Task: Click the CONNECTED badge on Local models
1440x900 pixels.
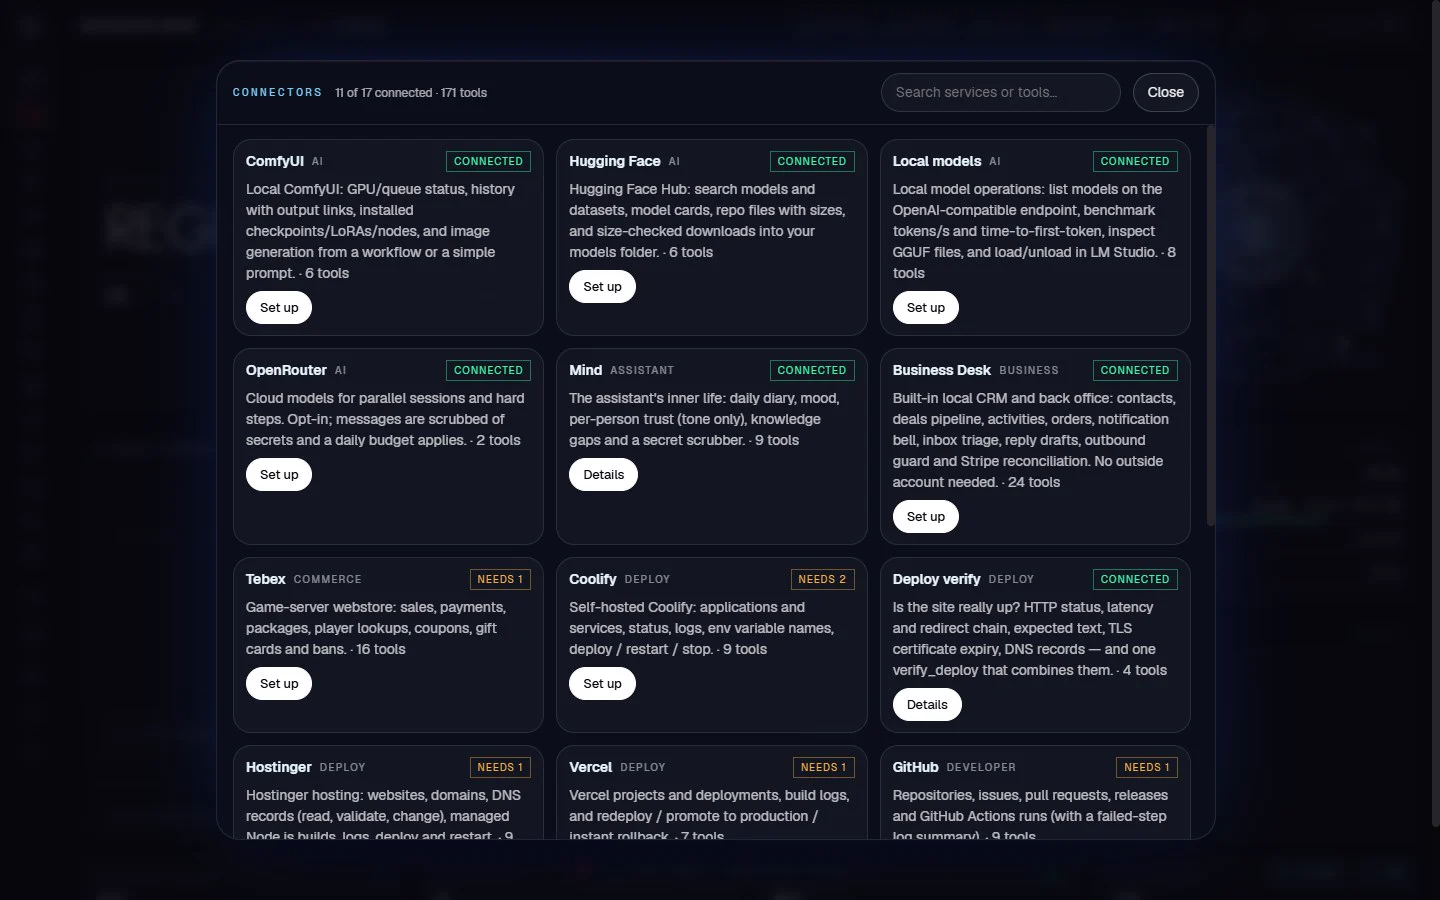Action: (1135, 161)
